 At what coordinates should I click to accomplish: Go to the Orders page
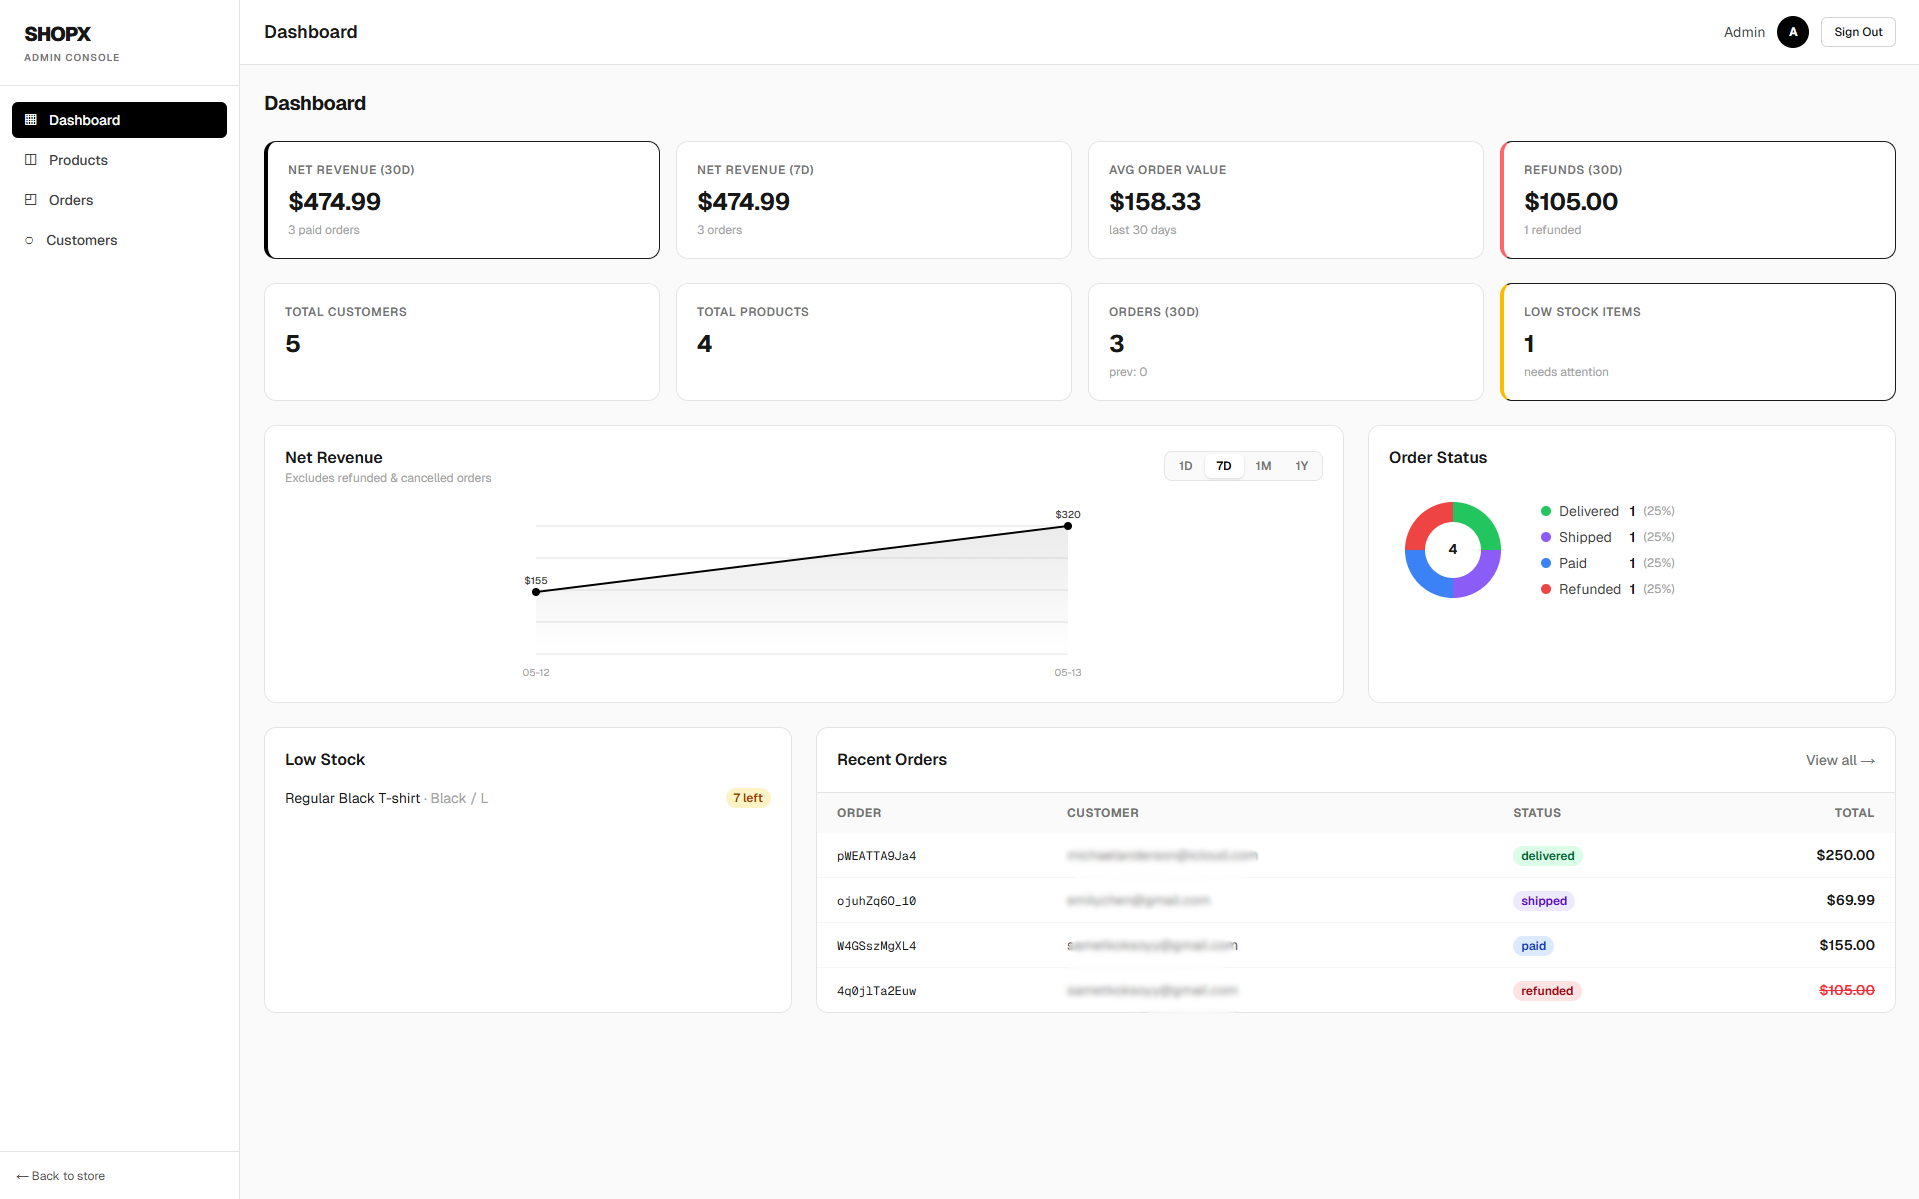[119, 200]
